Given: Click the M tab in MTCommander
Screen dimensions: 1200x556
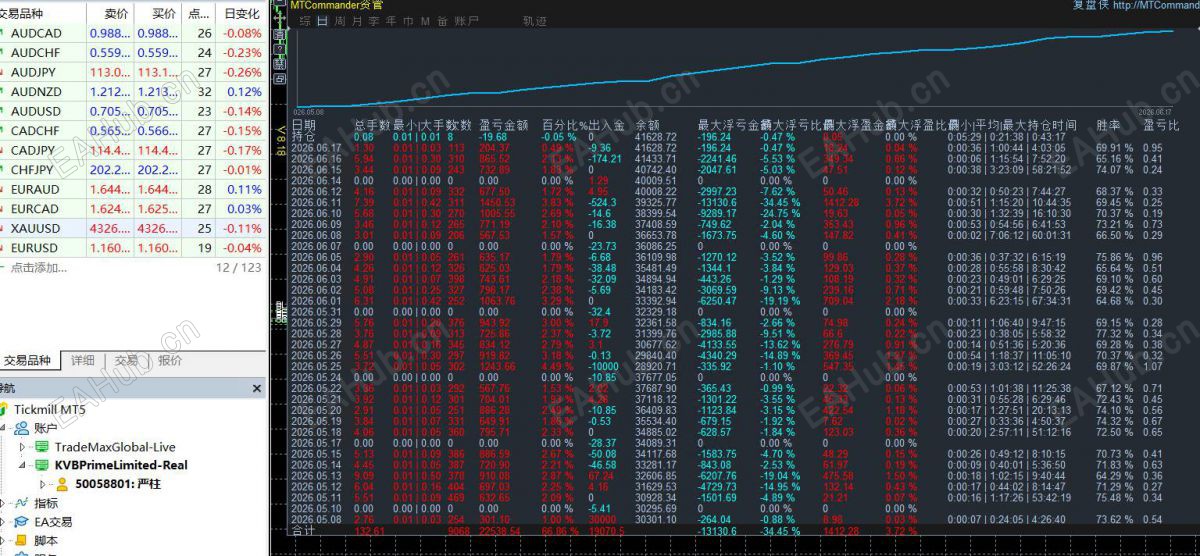Looking at the screenshot, I should 425,20.
